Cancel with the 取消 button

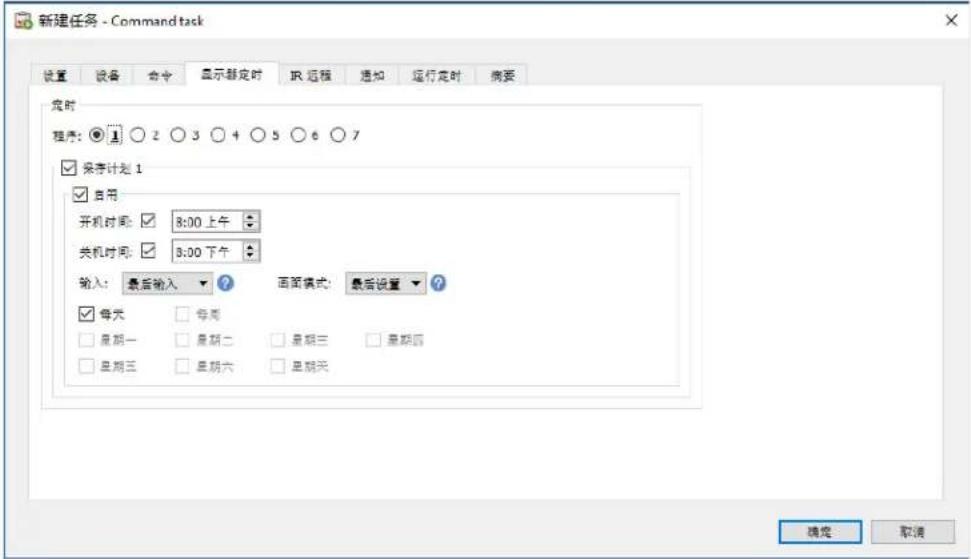coord(913,532)
